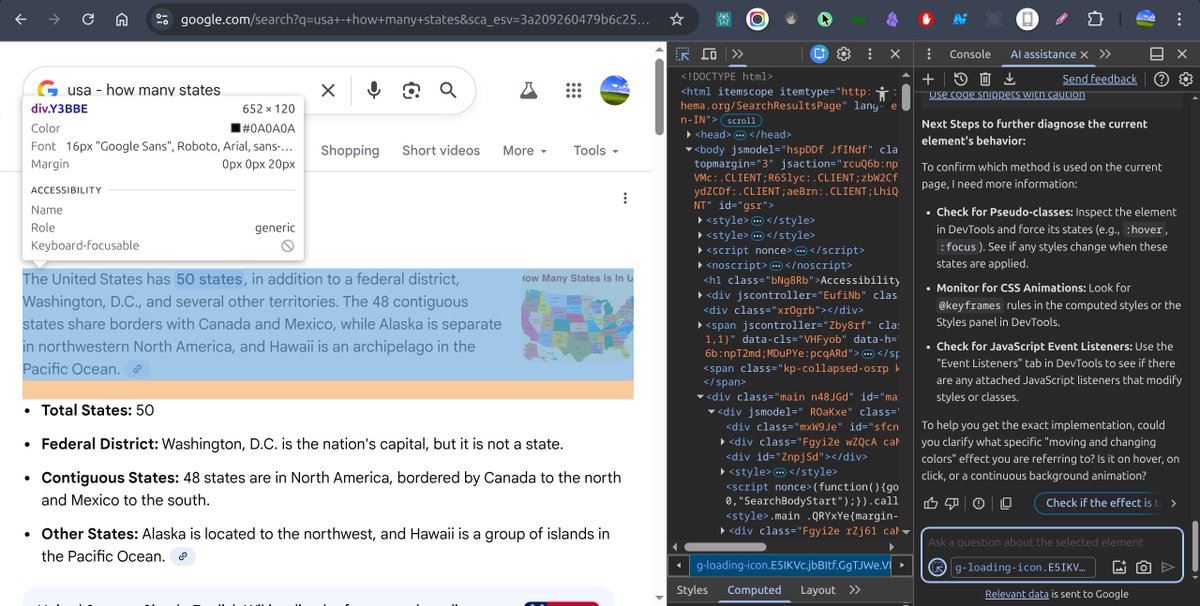The height and width of the screenshot is (606, 1200).
Task: Click the Send feedback link
Action: (x=1099, y=79)
